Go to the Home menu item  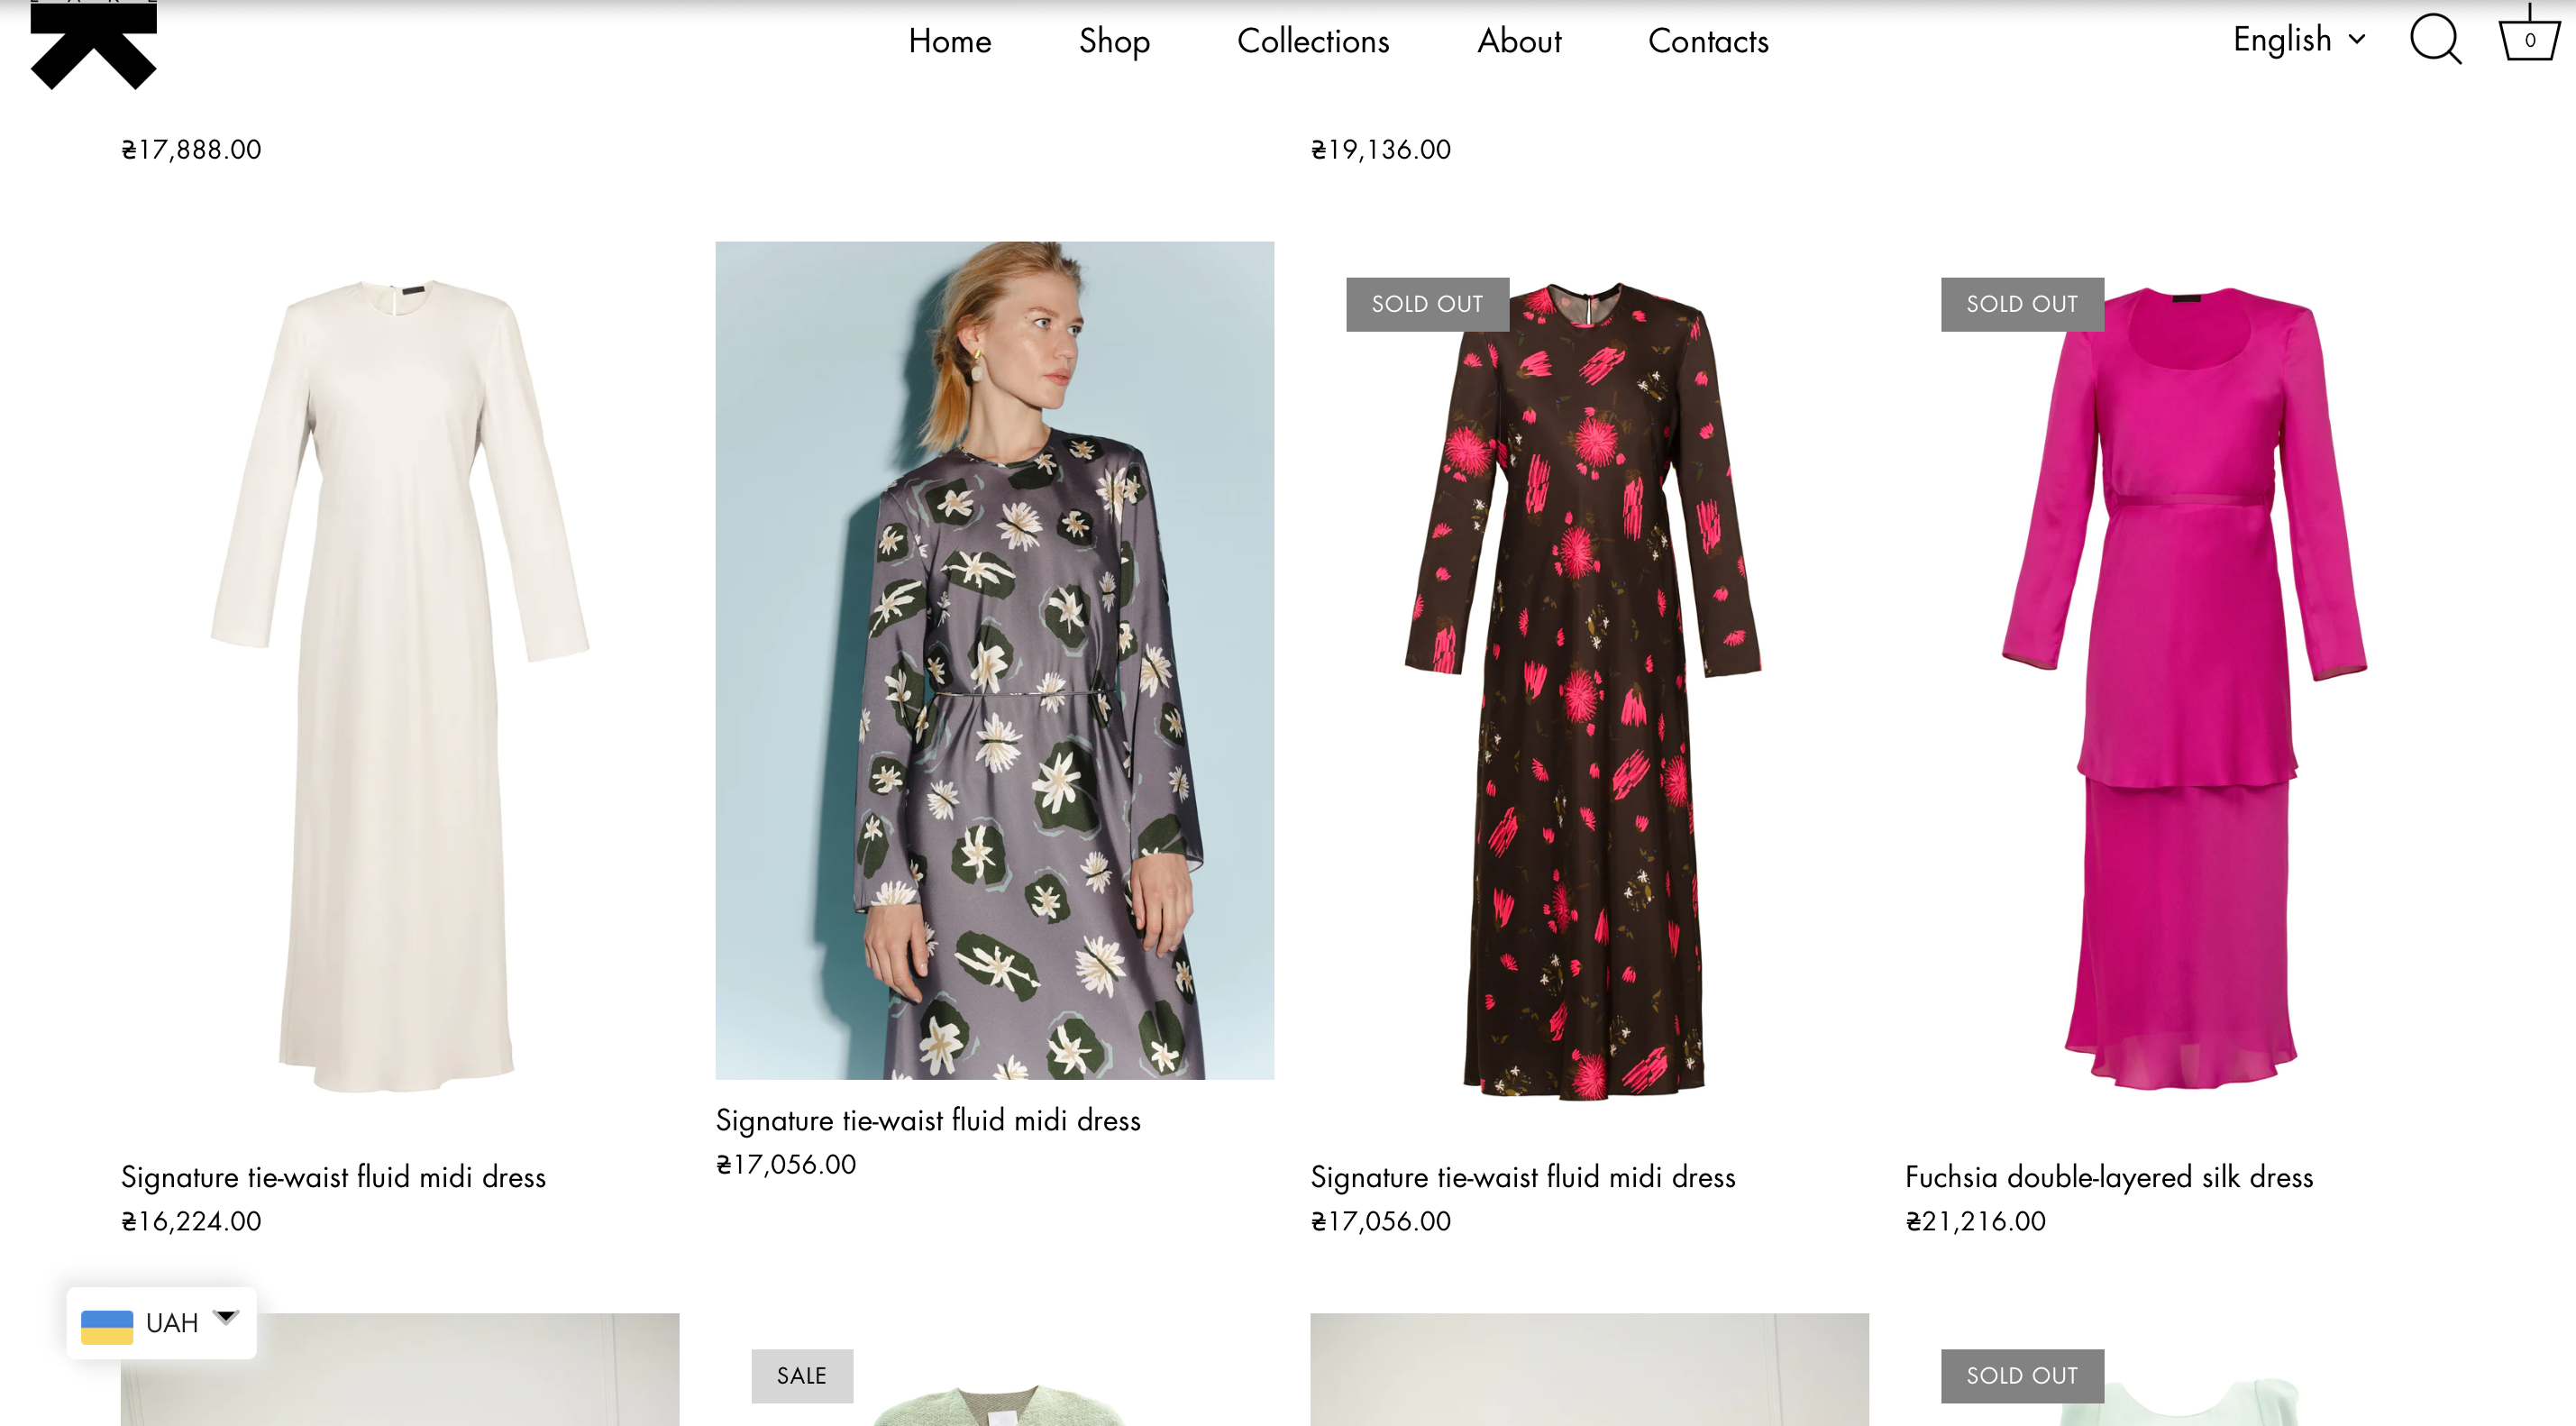coord(949,41)
